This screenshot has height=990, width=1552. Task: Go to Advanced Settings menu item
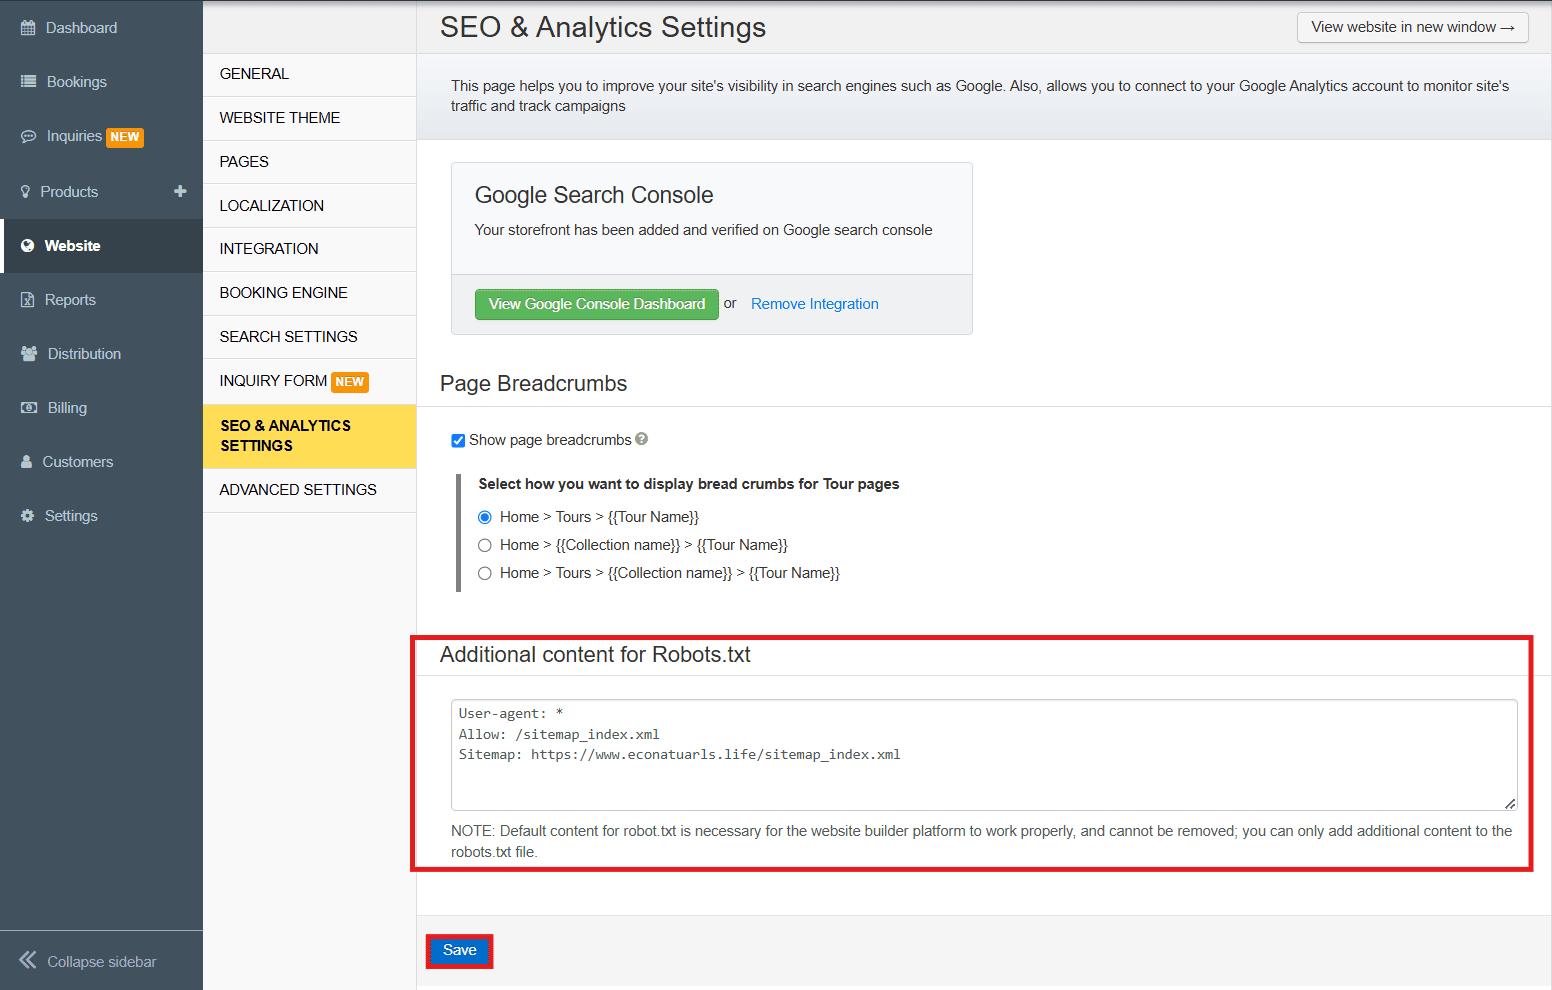[x=298, y=490]
